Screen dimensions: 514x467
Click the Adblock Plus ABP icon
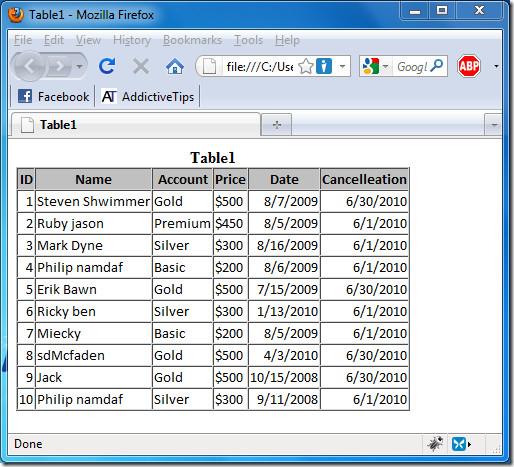[x=469, y=66]
